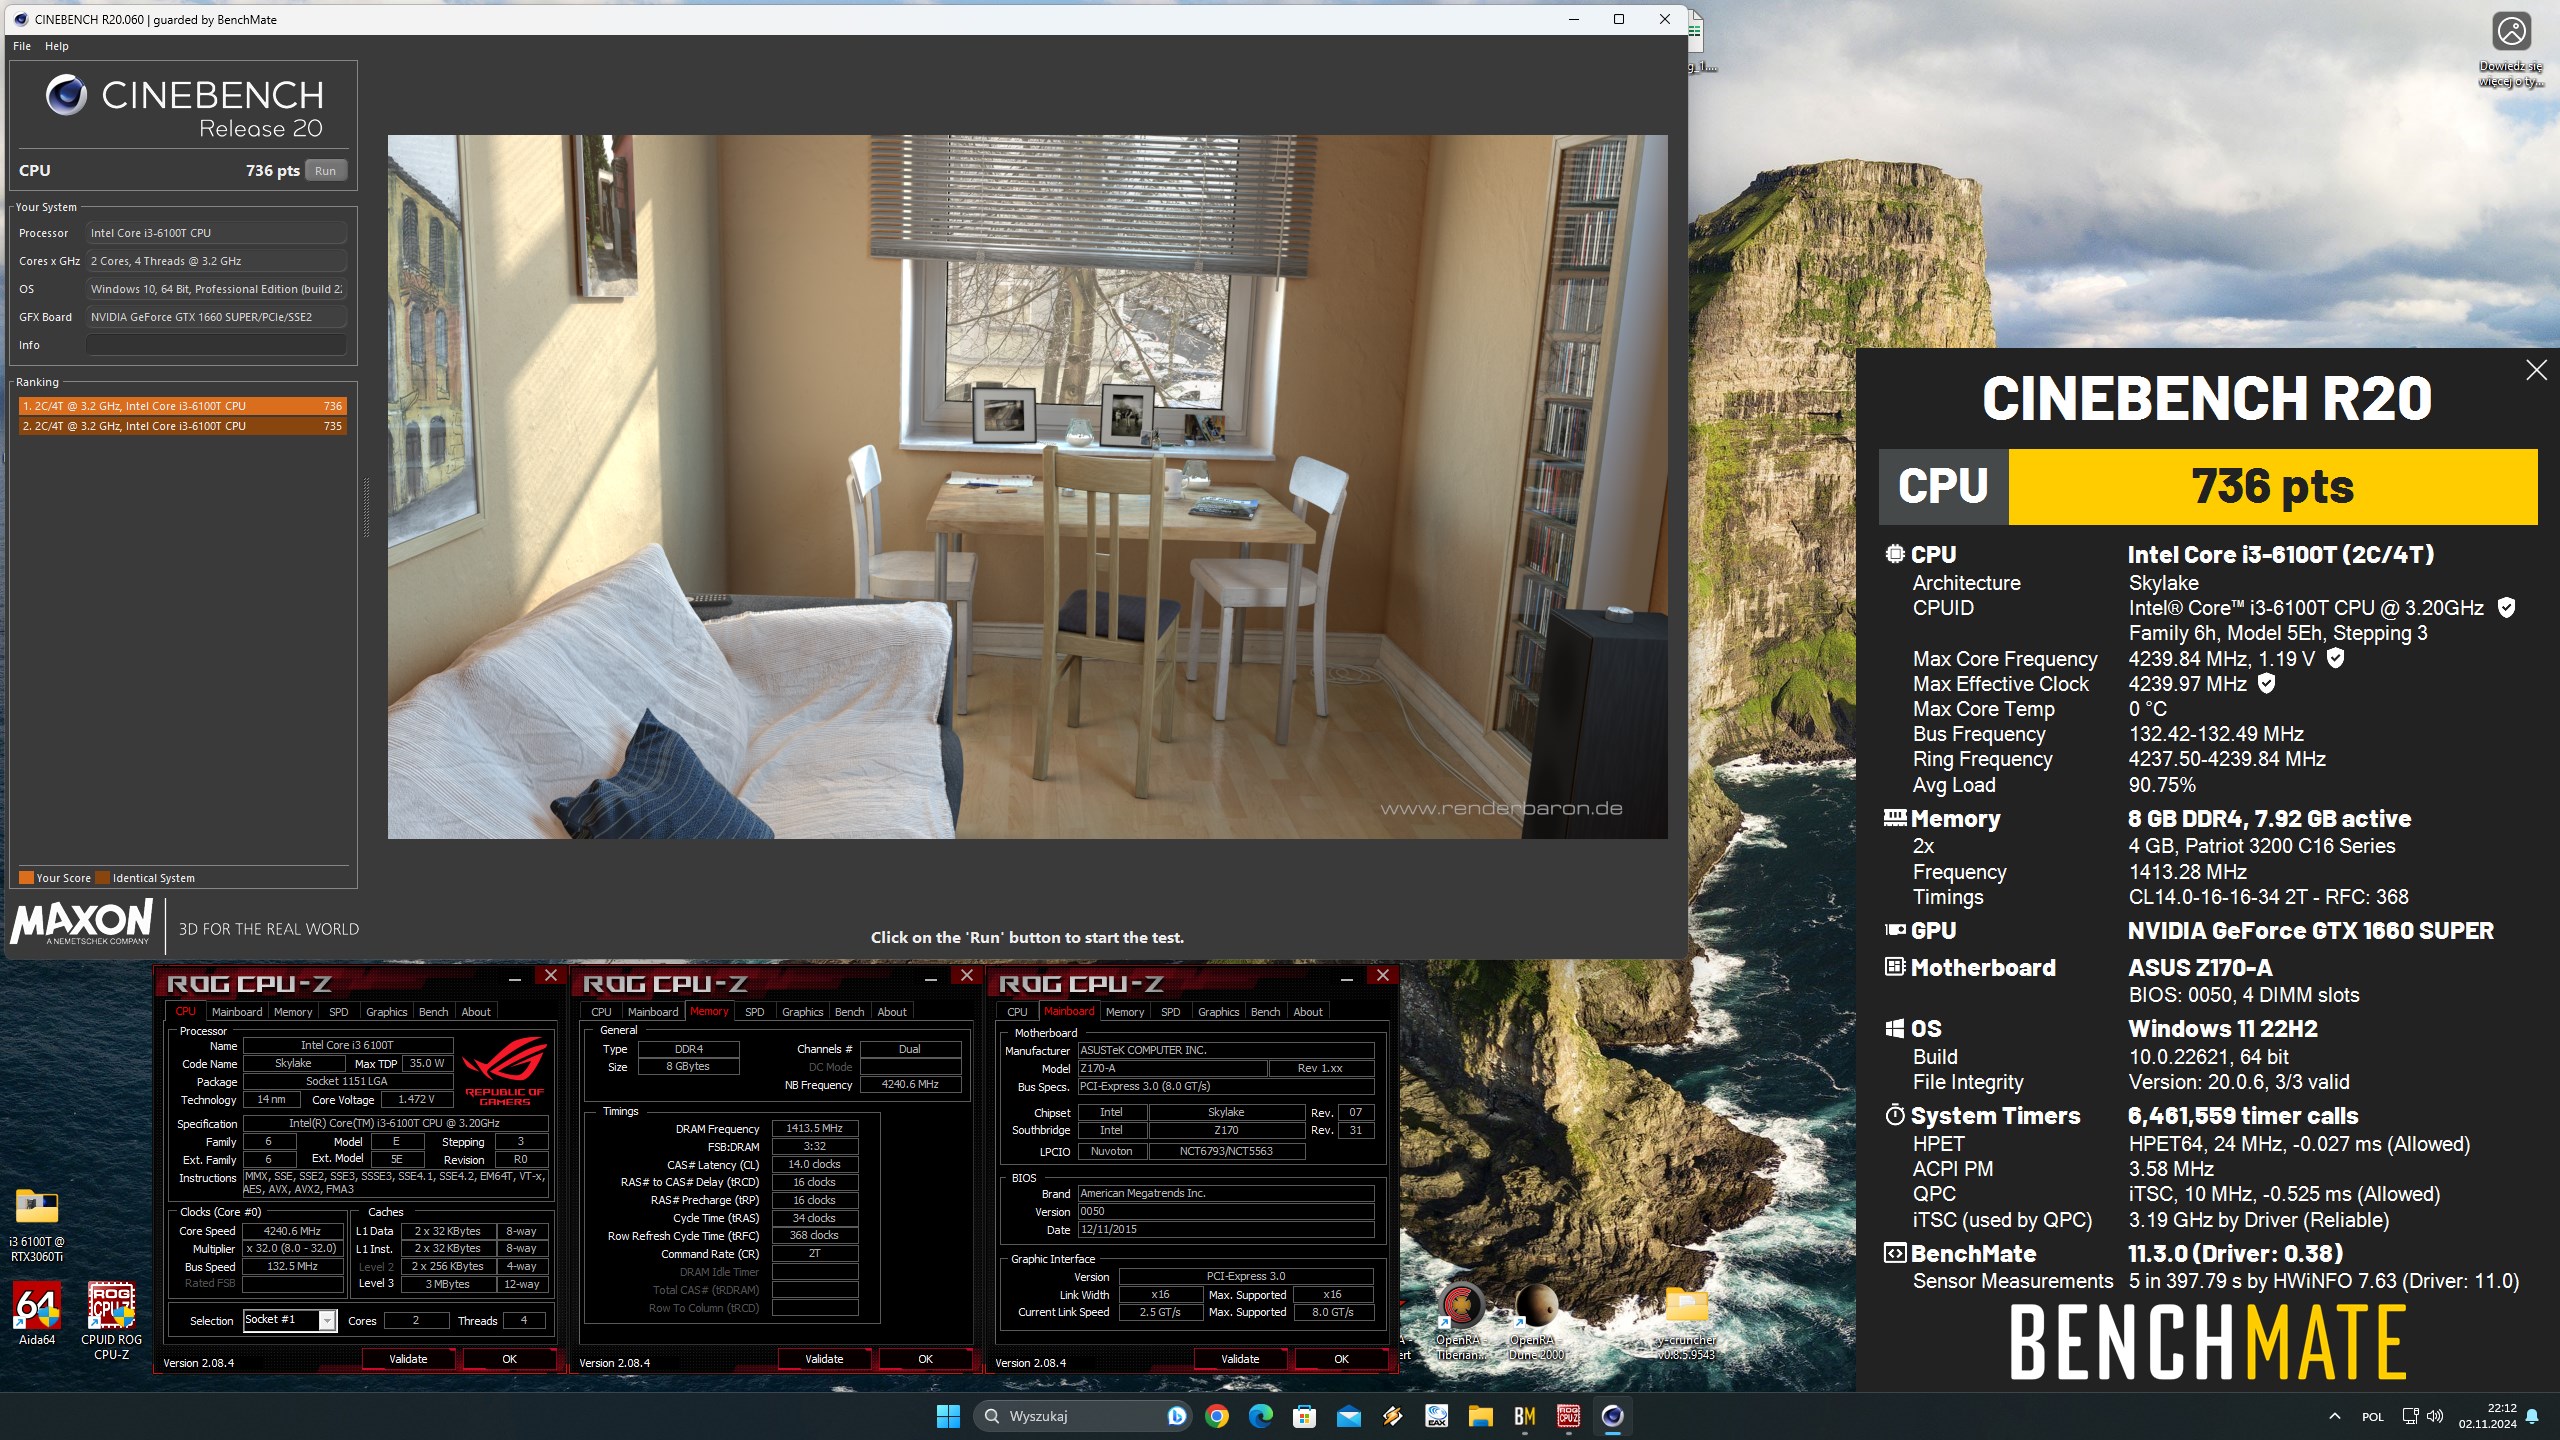Open the clock showing 22:12 02.11.2024
The width and height of the screenshot is (2560, 1440).
coord(2487,1416)
